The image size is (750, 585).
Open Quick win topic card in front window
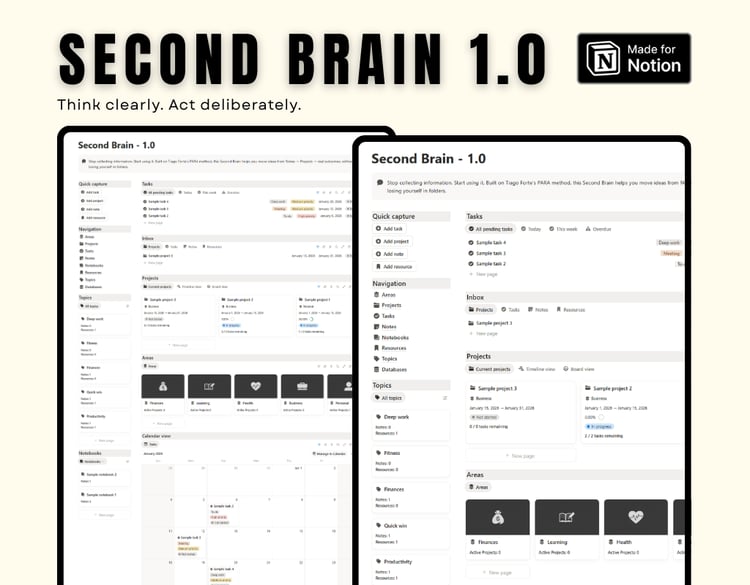(x=411, y=534)
